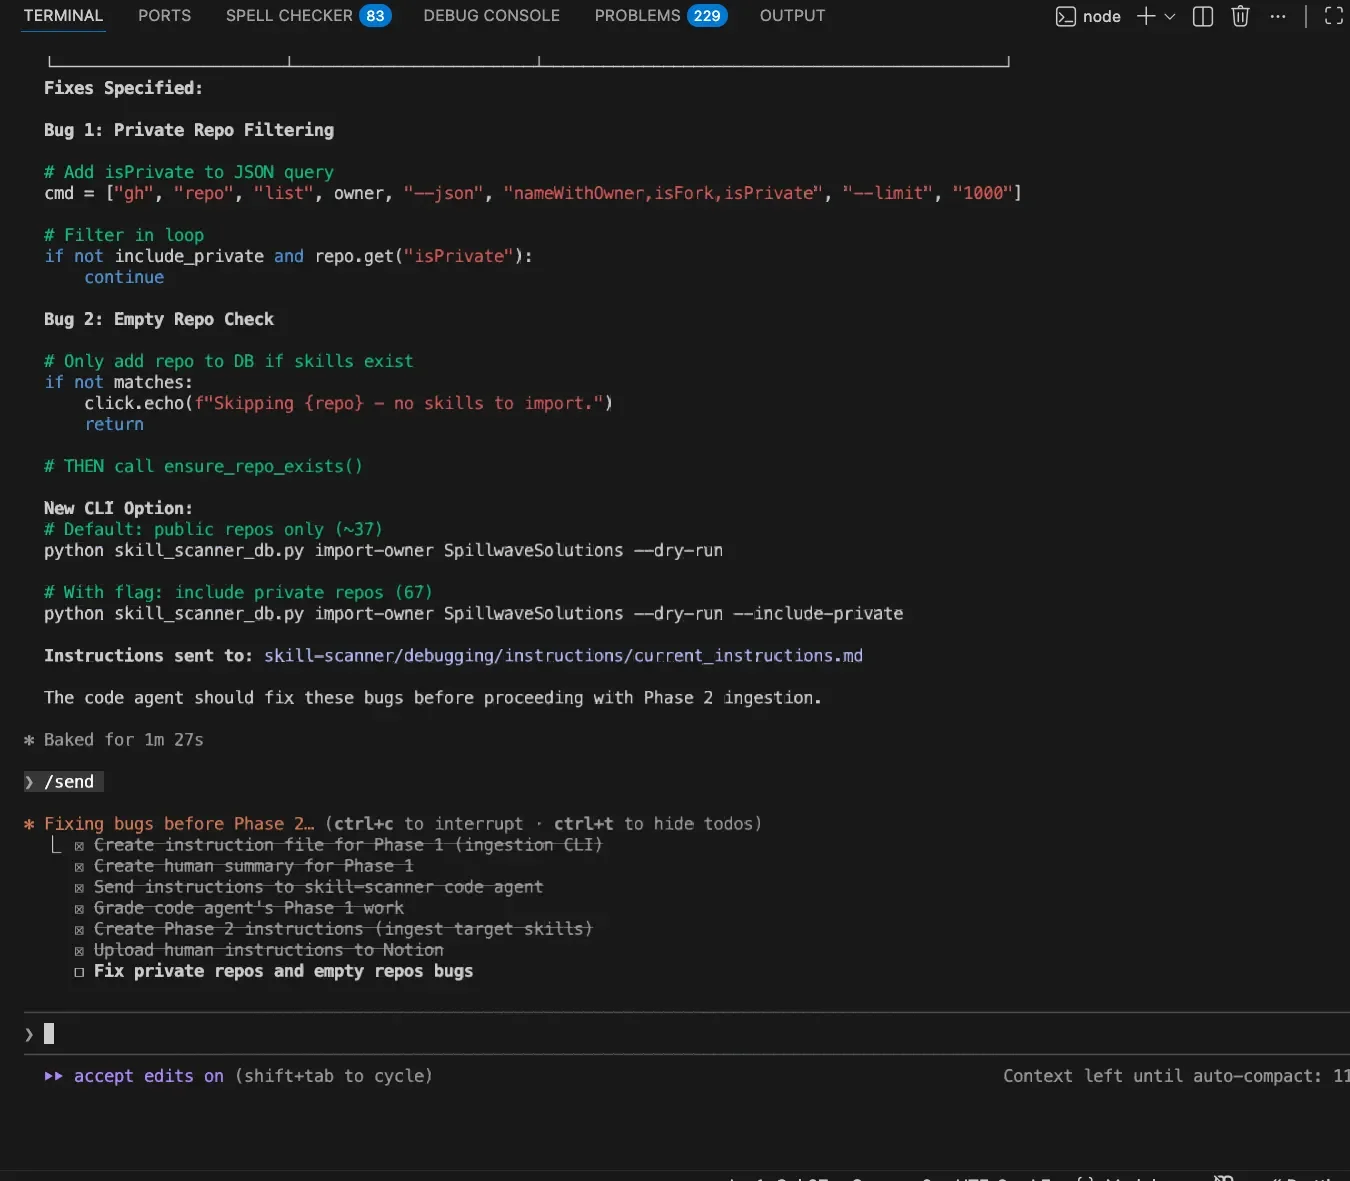The width and height of the screenshot is (1350, 1181).
Task: Open the launch profile dropdown chevron
Action: (x=1170, y=17)
